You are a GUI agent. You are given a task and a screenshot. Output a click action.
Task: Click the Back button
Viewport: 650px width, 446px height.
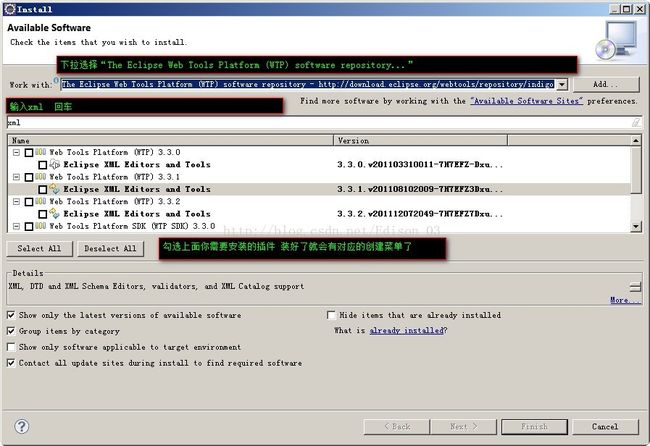(397, 427)
